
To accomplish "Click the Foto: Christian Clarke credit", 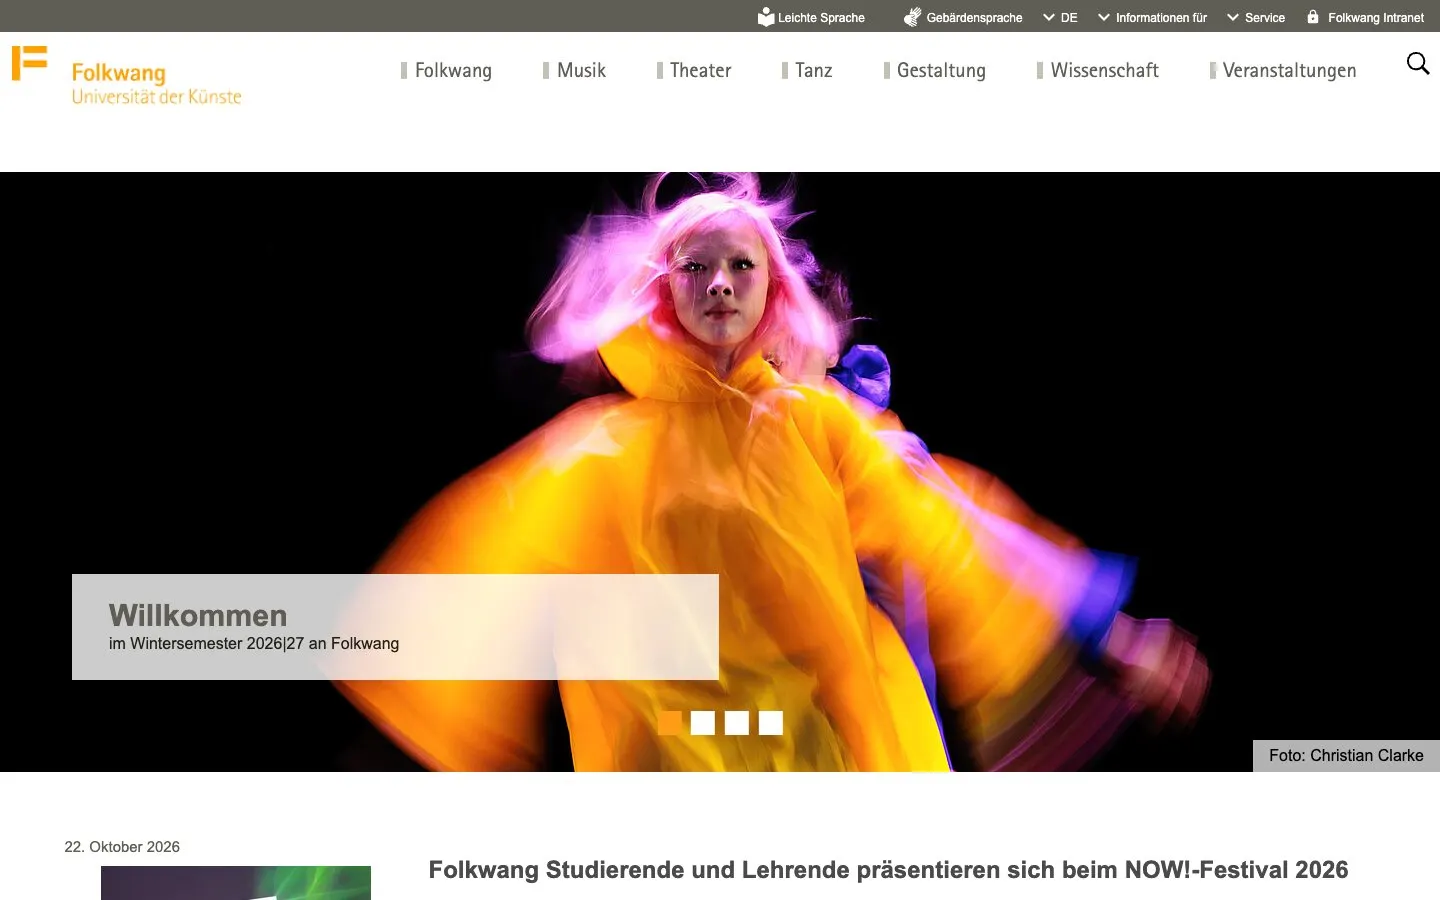I will [1346, 756].
